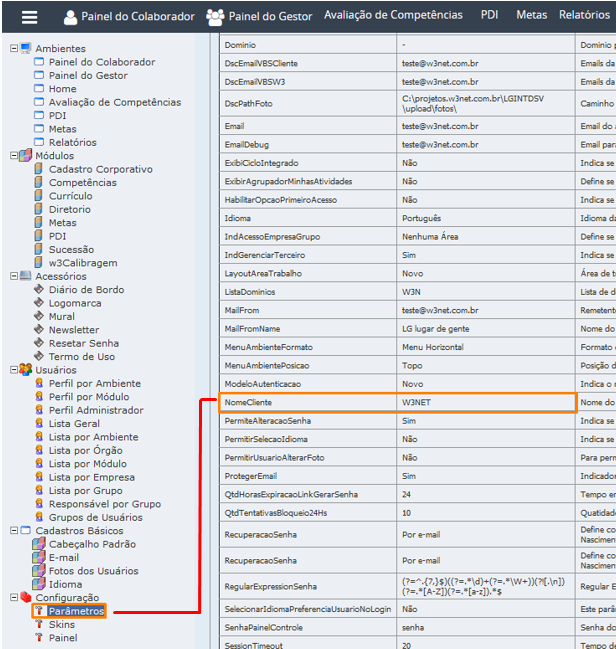Click the Skins icon under Configuração

[x=38, y=624]
